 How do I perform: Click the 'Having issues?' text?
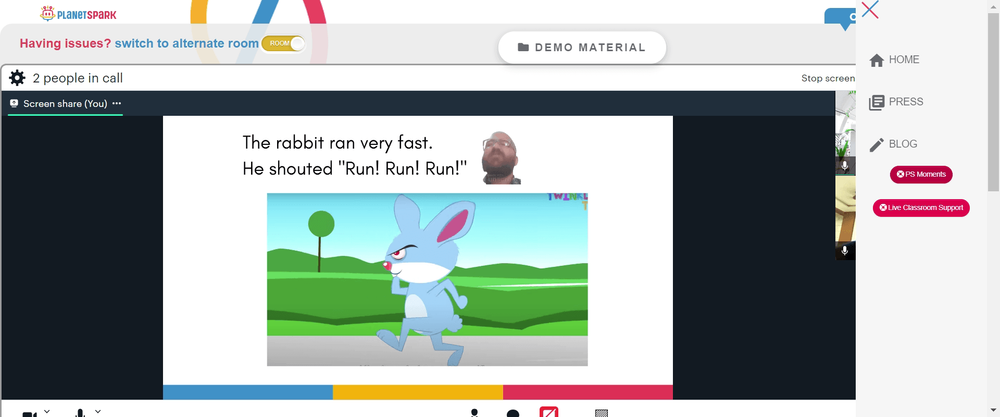65,43
